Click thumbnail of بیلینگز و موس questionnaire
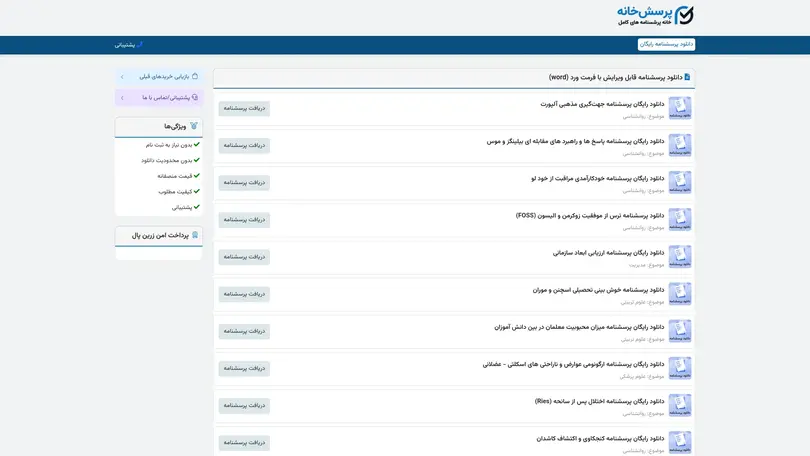Viewport: 810px width, 456px height. (680, 145)
